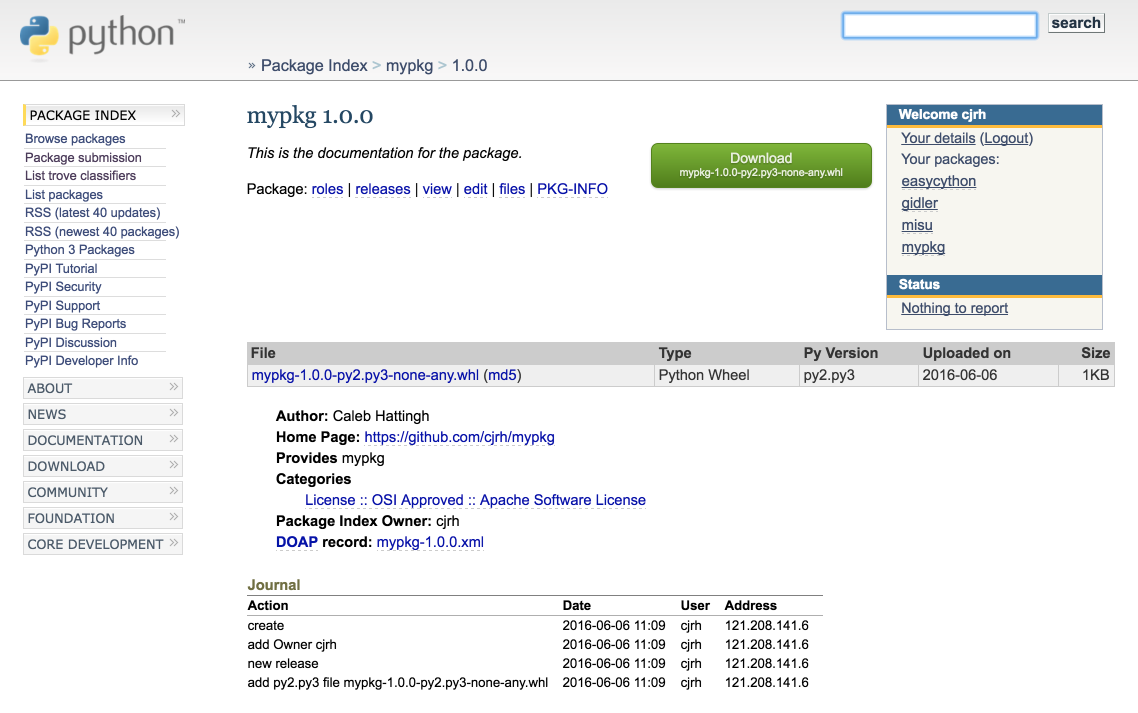This screenshot has height=713, width=1138.
Task: Open GitHub home page link
Action: pos(459,437)
